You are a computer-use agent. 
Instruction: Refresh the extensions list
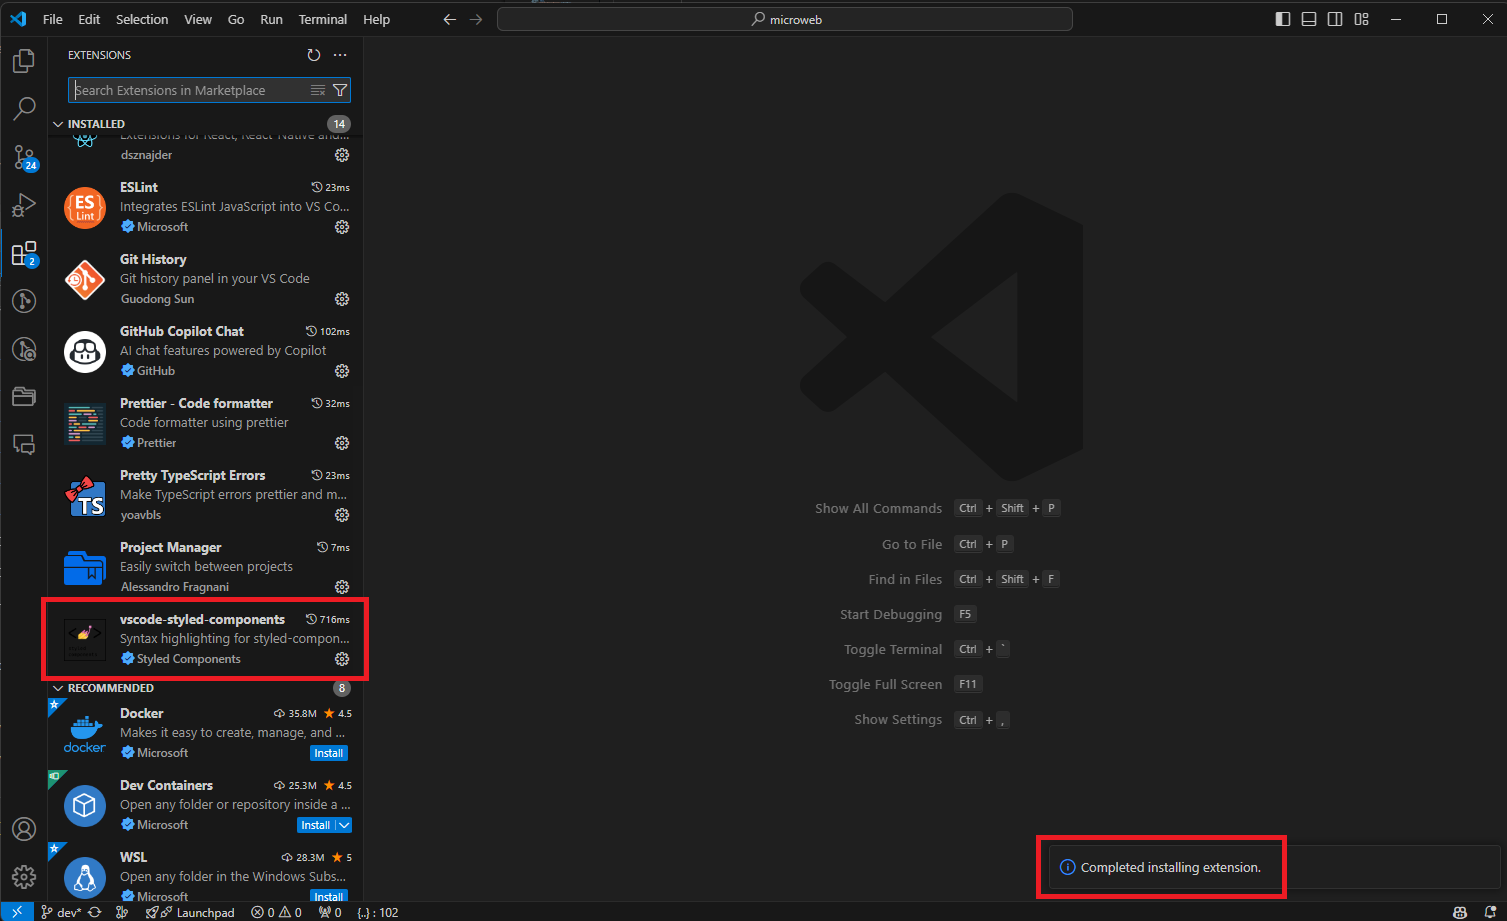coord(314,55)
